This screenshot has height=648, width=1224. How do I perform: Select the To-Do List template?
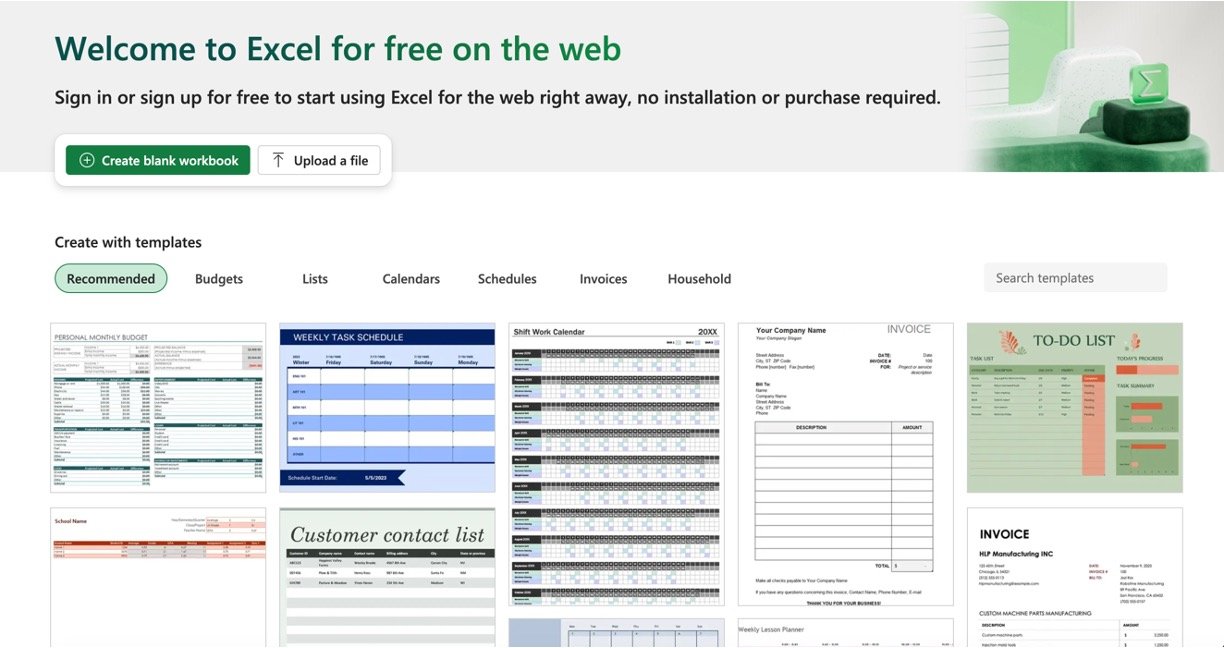[x=1075, y=407]
